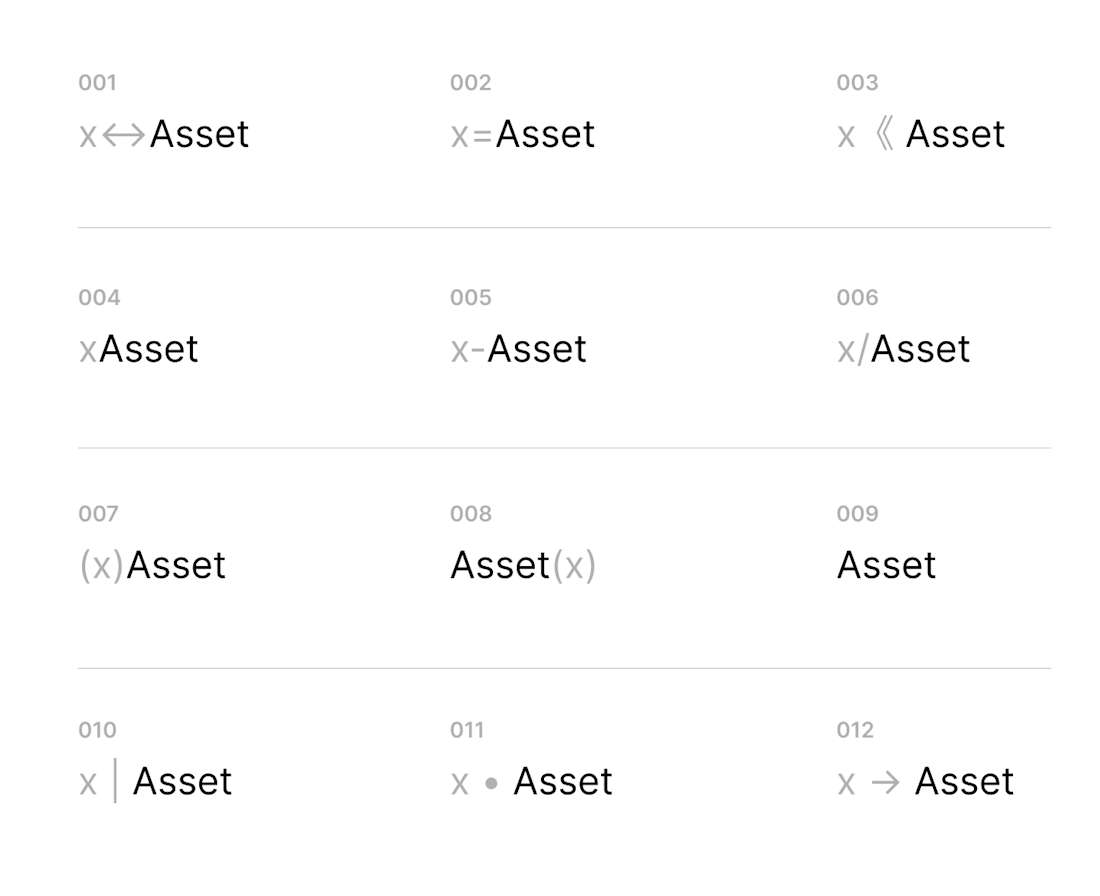
Task: Select the 004 xAsset wordmark
Action: [138, 349]
